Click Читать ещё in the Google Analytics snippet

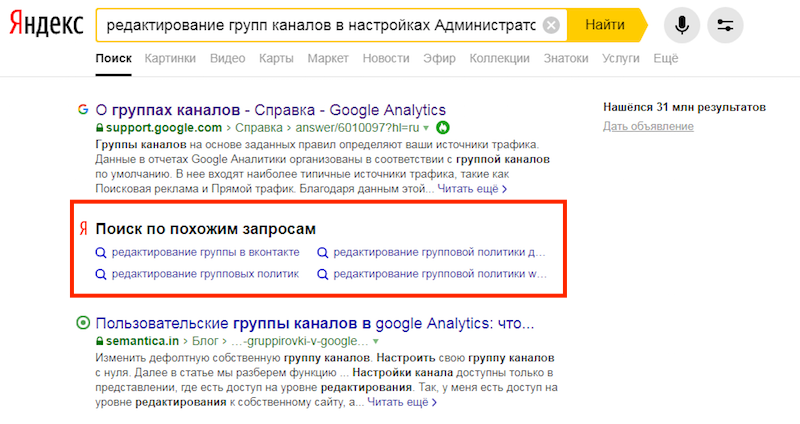pos(472,189)
